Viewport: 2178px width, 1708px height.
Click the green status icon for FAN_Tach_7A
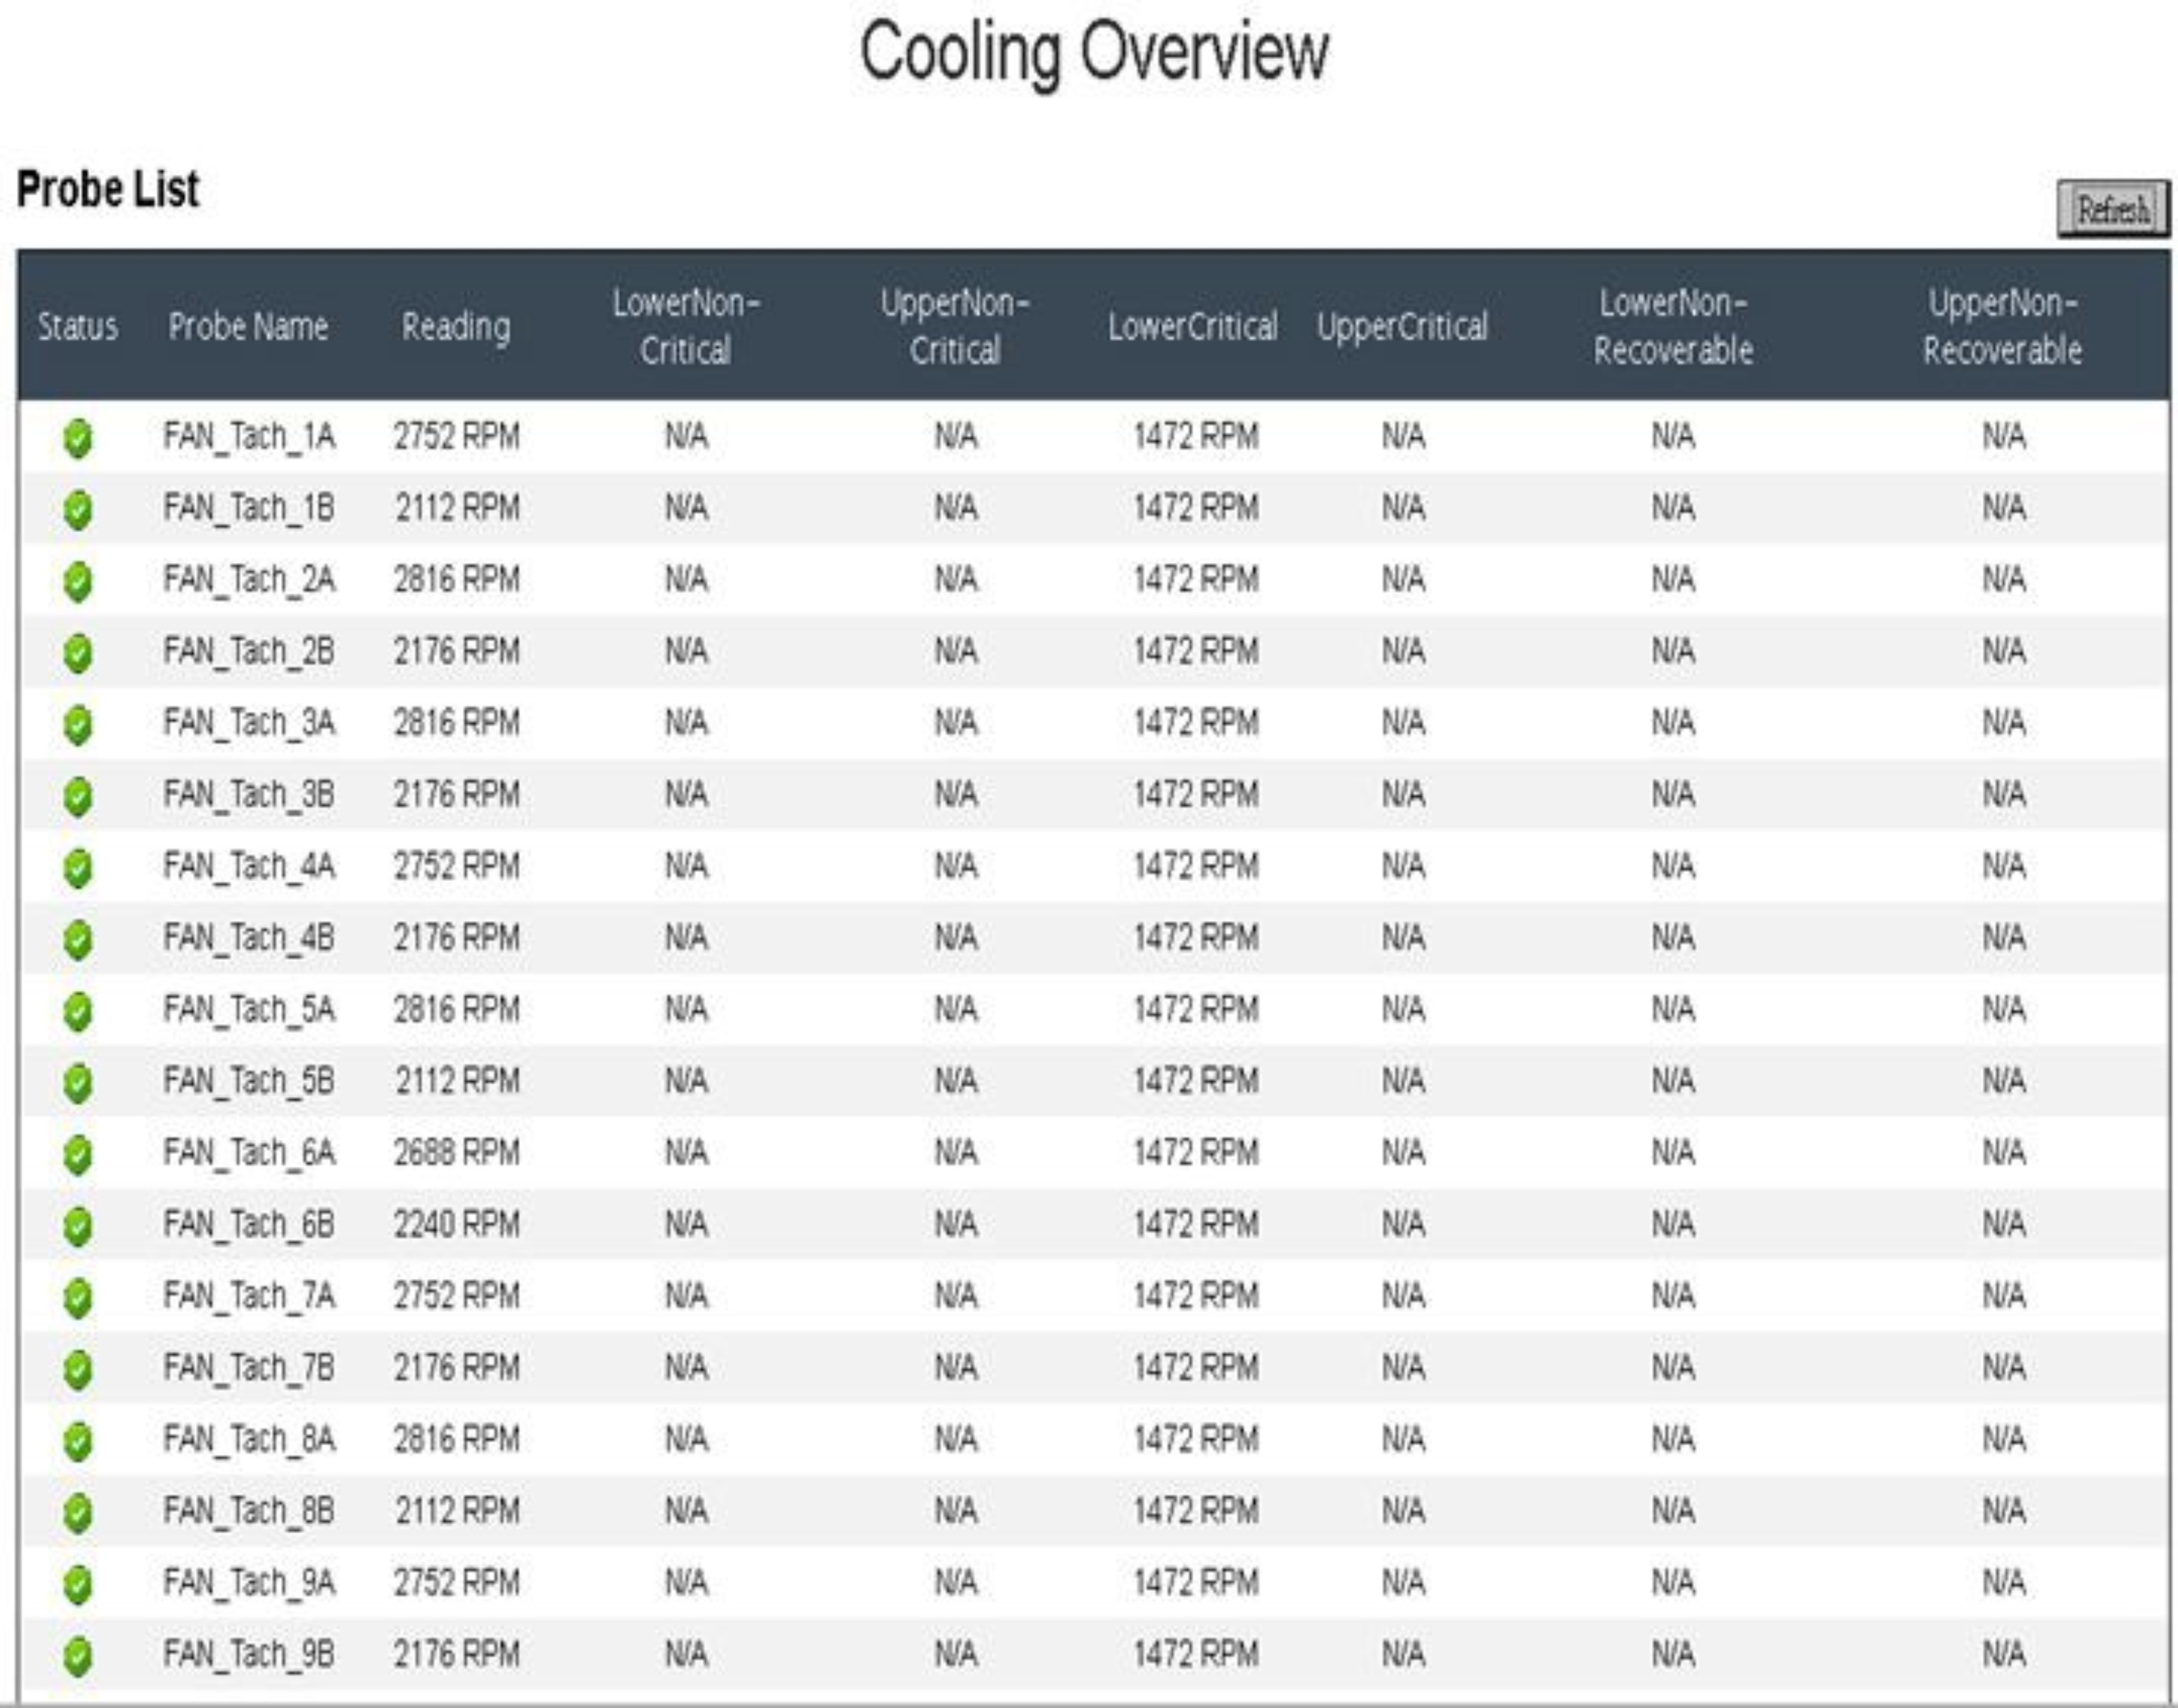tap(78, 1298)
